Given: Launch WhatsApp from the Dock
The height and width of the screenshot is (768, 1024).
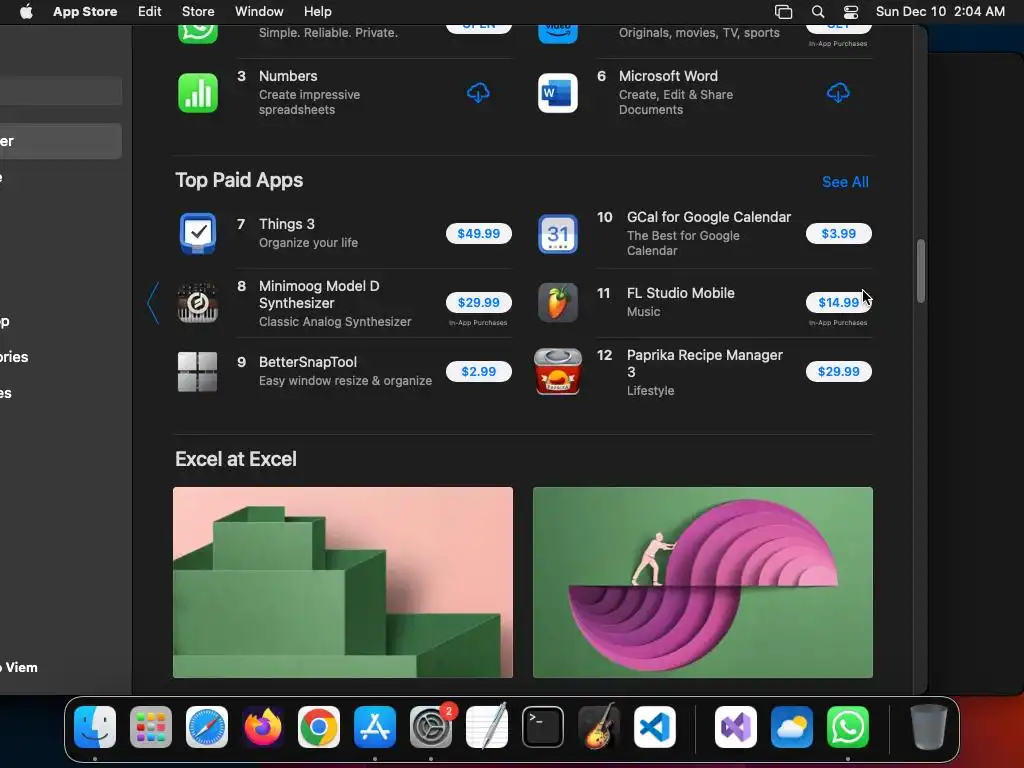Looking at the screenshot, I should 848,727.
